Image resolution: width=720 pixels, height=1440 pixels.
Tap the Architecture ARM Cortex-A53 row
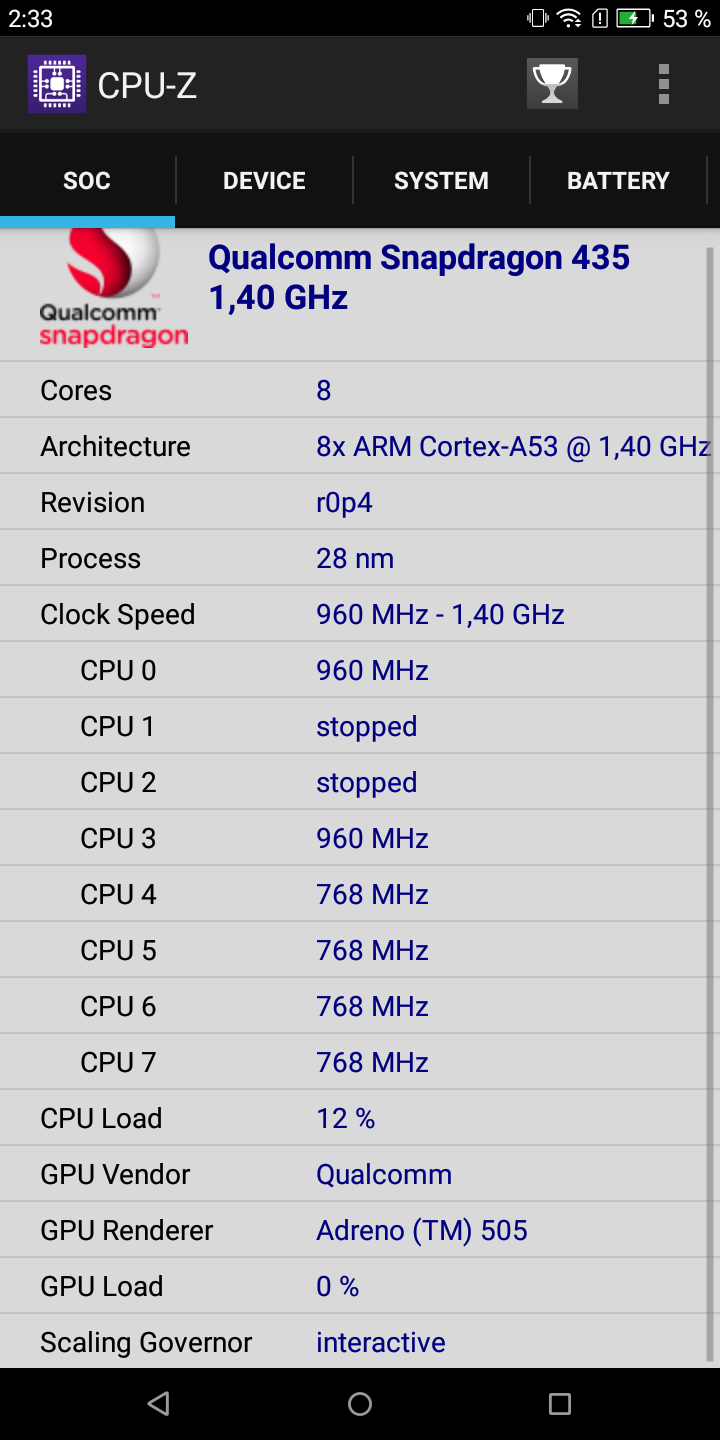coord(354,446)
